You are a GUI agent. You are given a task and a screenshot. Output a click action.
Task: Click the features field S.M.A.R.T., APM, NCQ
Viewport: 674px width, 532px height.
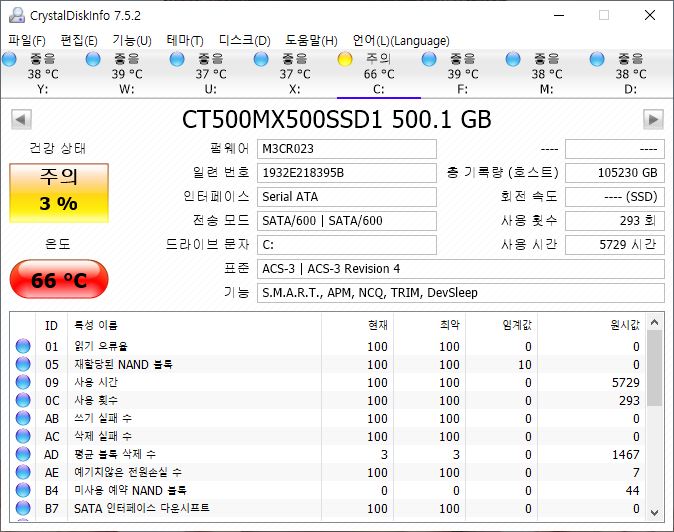point(461,293)
